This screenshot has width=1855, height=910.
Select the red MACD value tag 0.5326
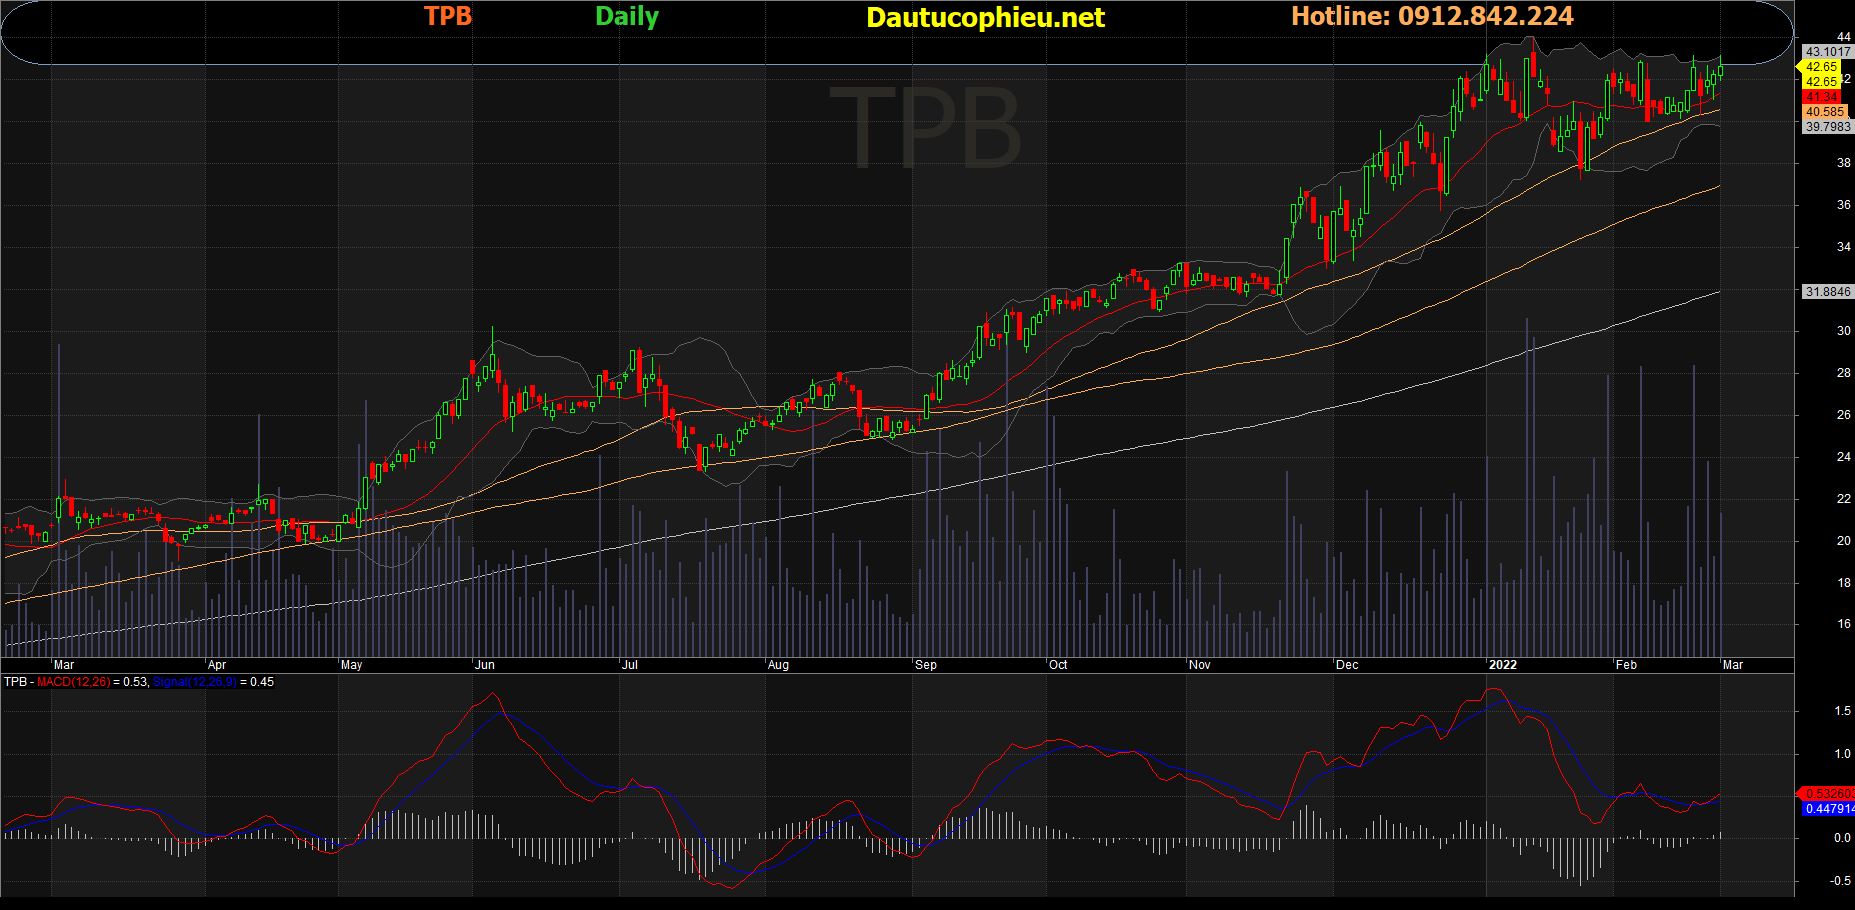click(1828, 794)
